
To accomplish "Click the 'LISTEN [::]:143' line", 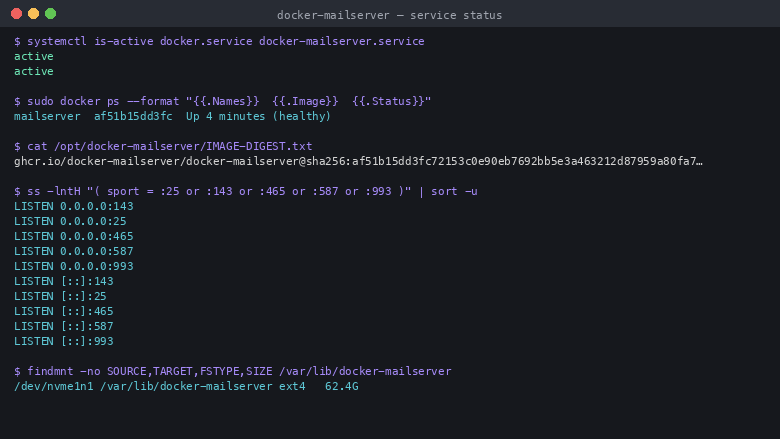I will pyautogui.click(x=64, y=281).
